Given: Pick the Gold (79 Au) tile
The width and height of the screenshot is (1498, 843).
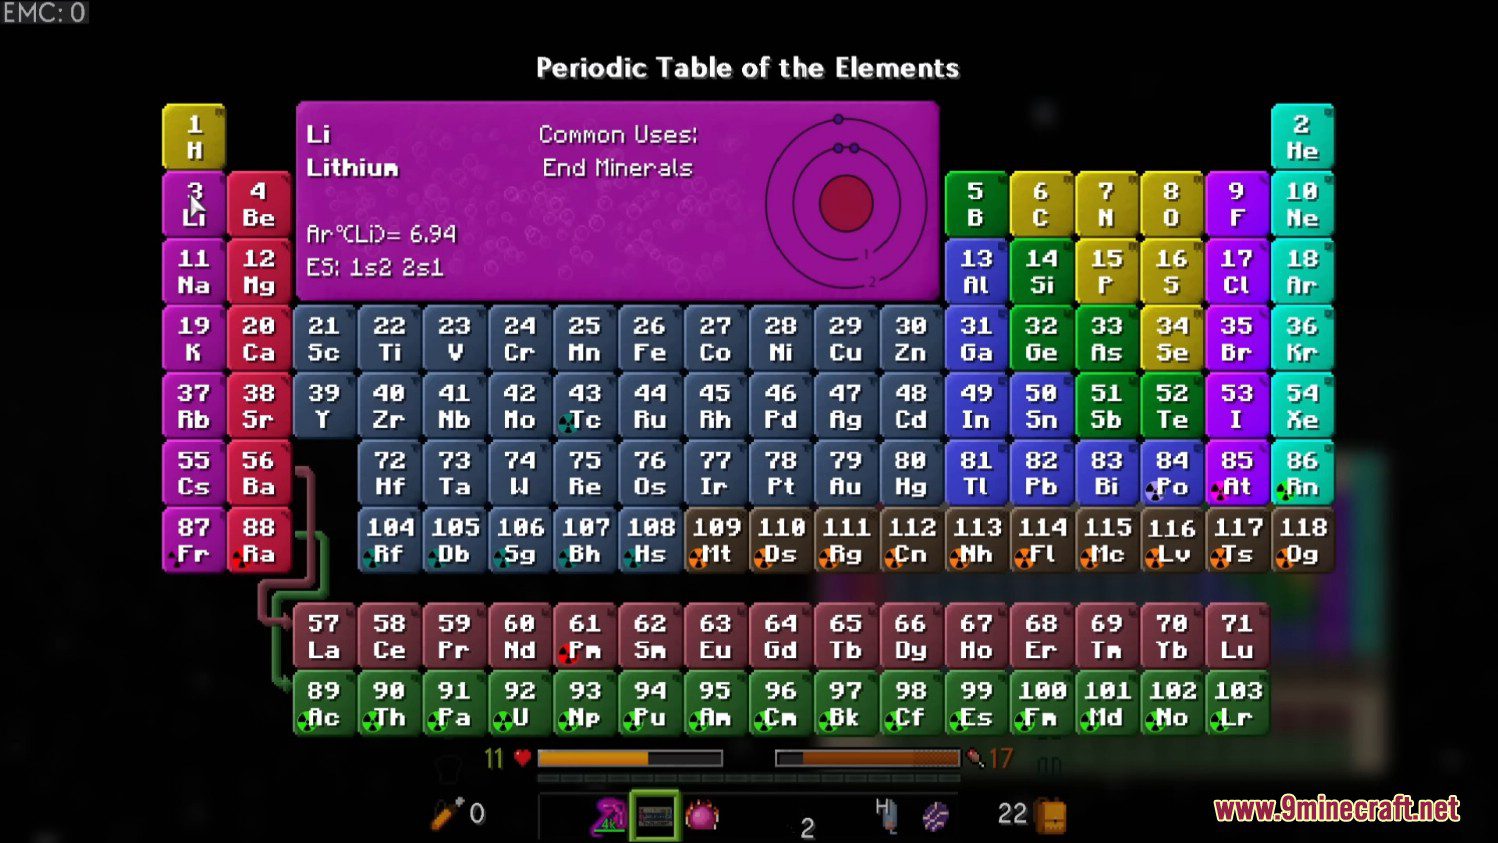Looking at the screenshot, I should coord(845,473).
